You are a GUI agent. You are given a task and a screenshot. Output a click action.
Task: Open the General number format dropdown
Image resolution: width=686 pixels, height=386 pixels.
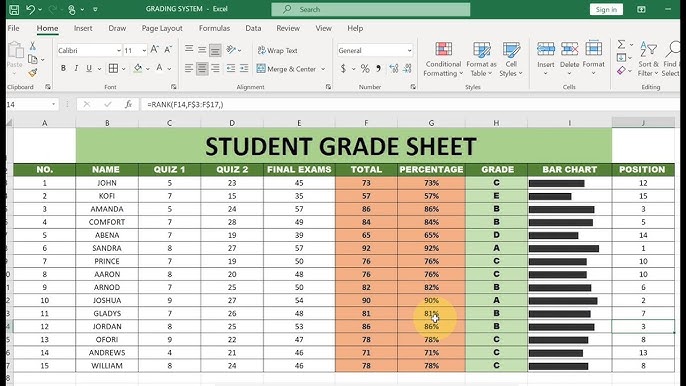(x=410, y=51)
